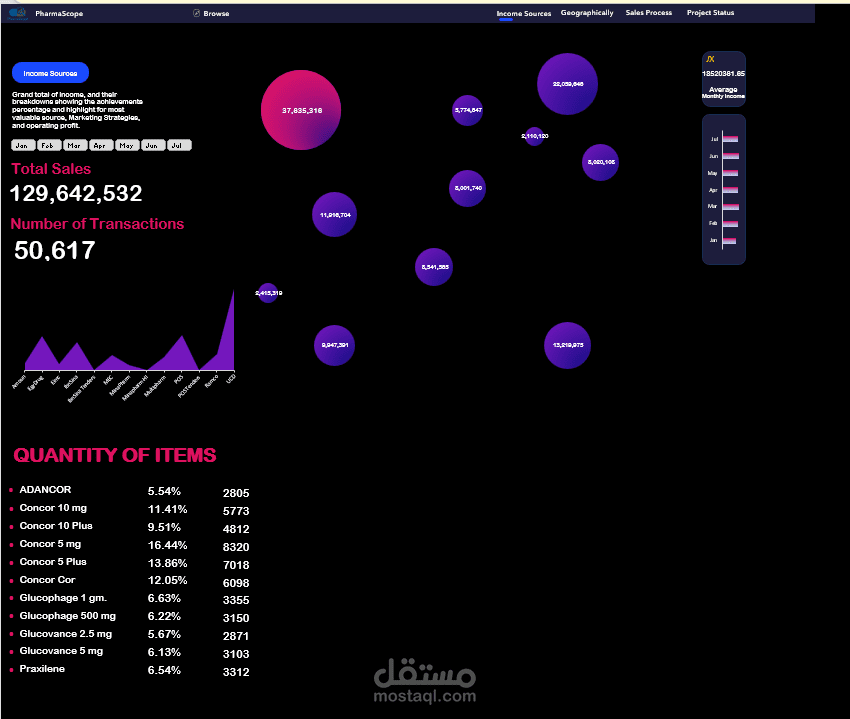The width and height of the screenshot is (850, 719).
Task: Click the Glucophage 500 mg item
Action: (68, 616)
